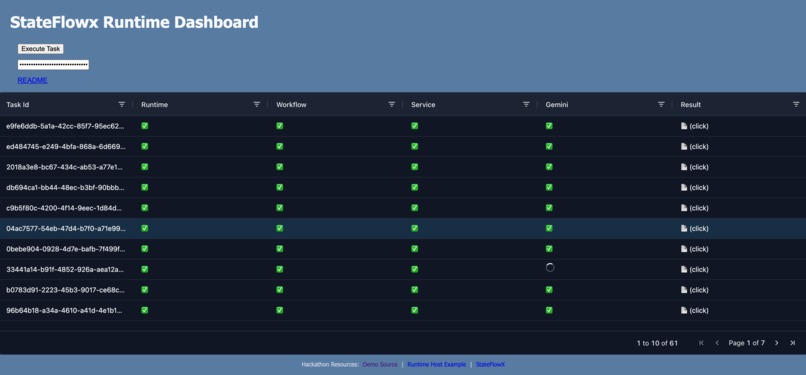This screenshot has height=375, width=806.
Task: Open filter menu for Task Id column
Action: pyautogui.click(x=122, y=104)
